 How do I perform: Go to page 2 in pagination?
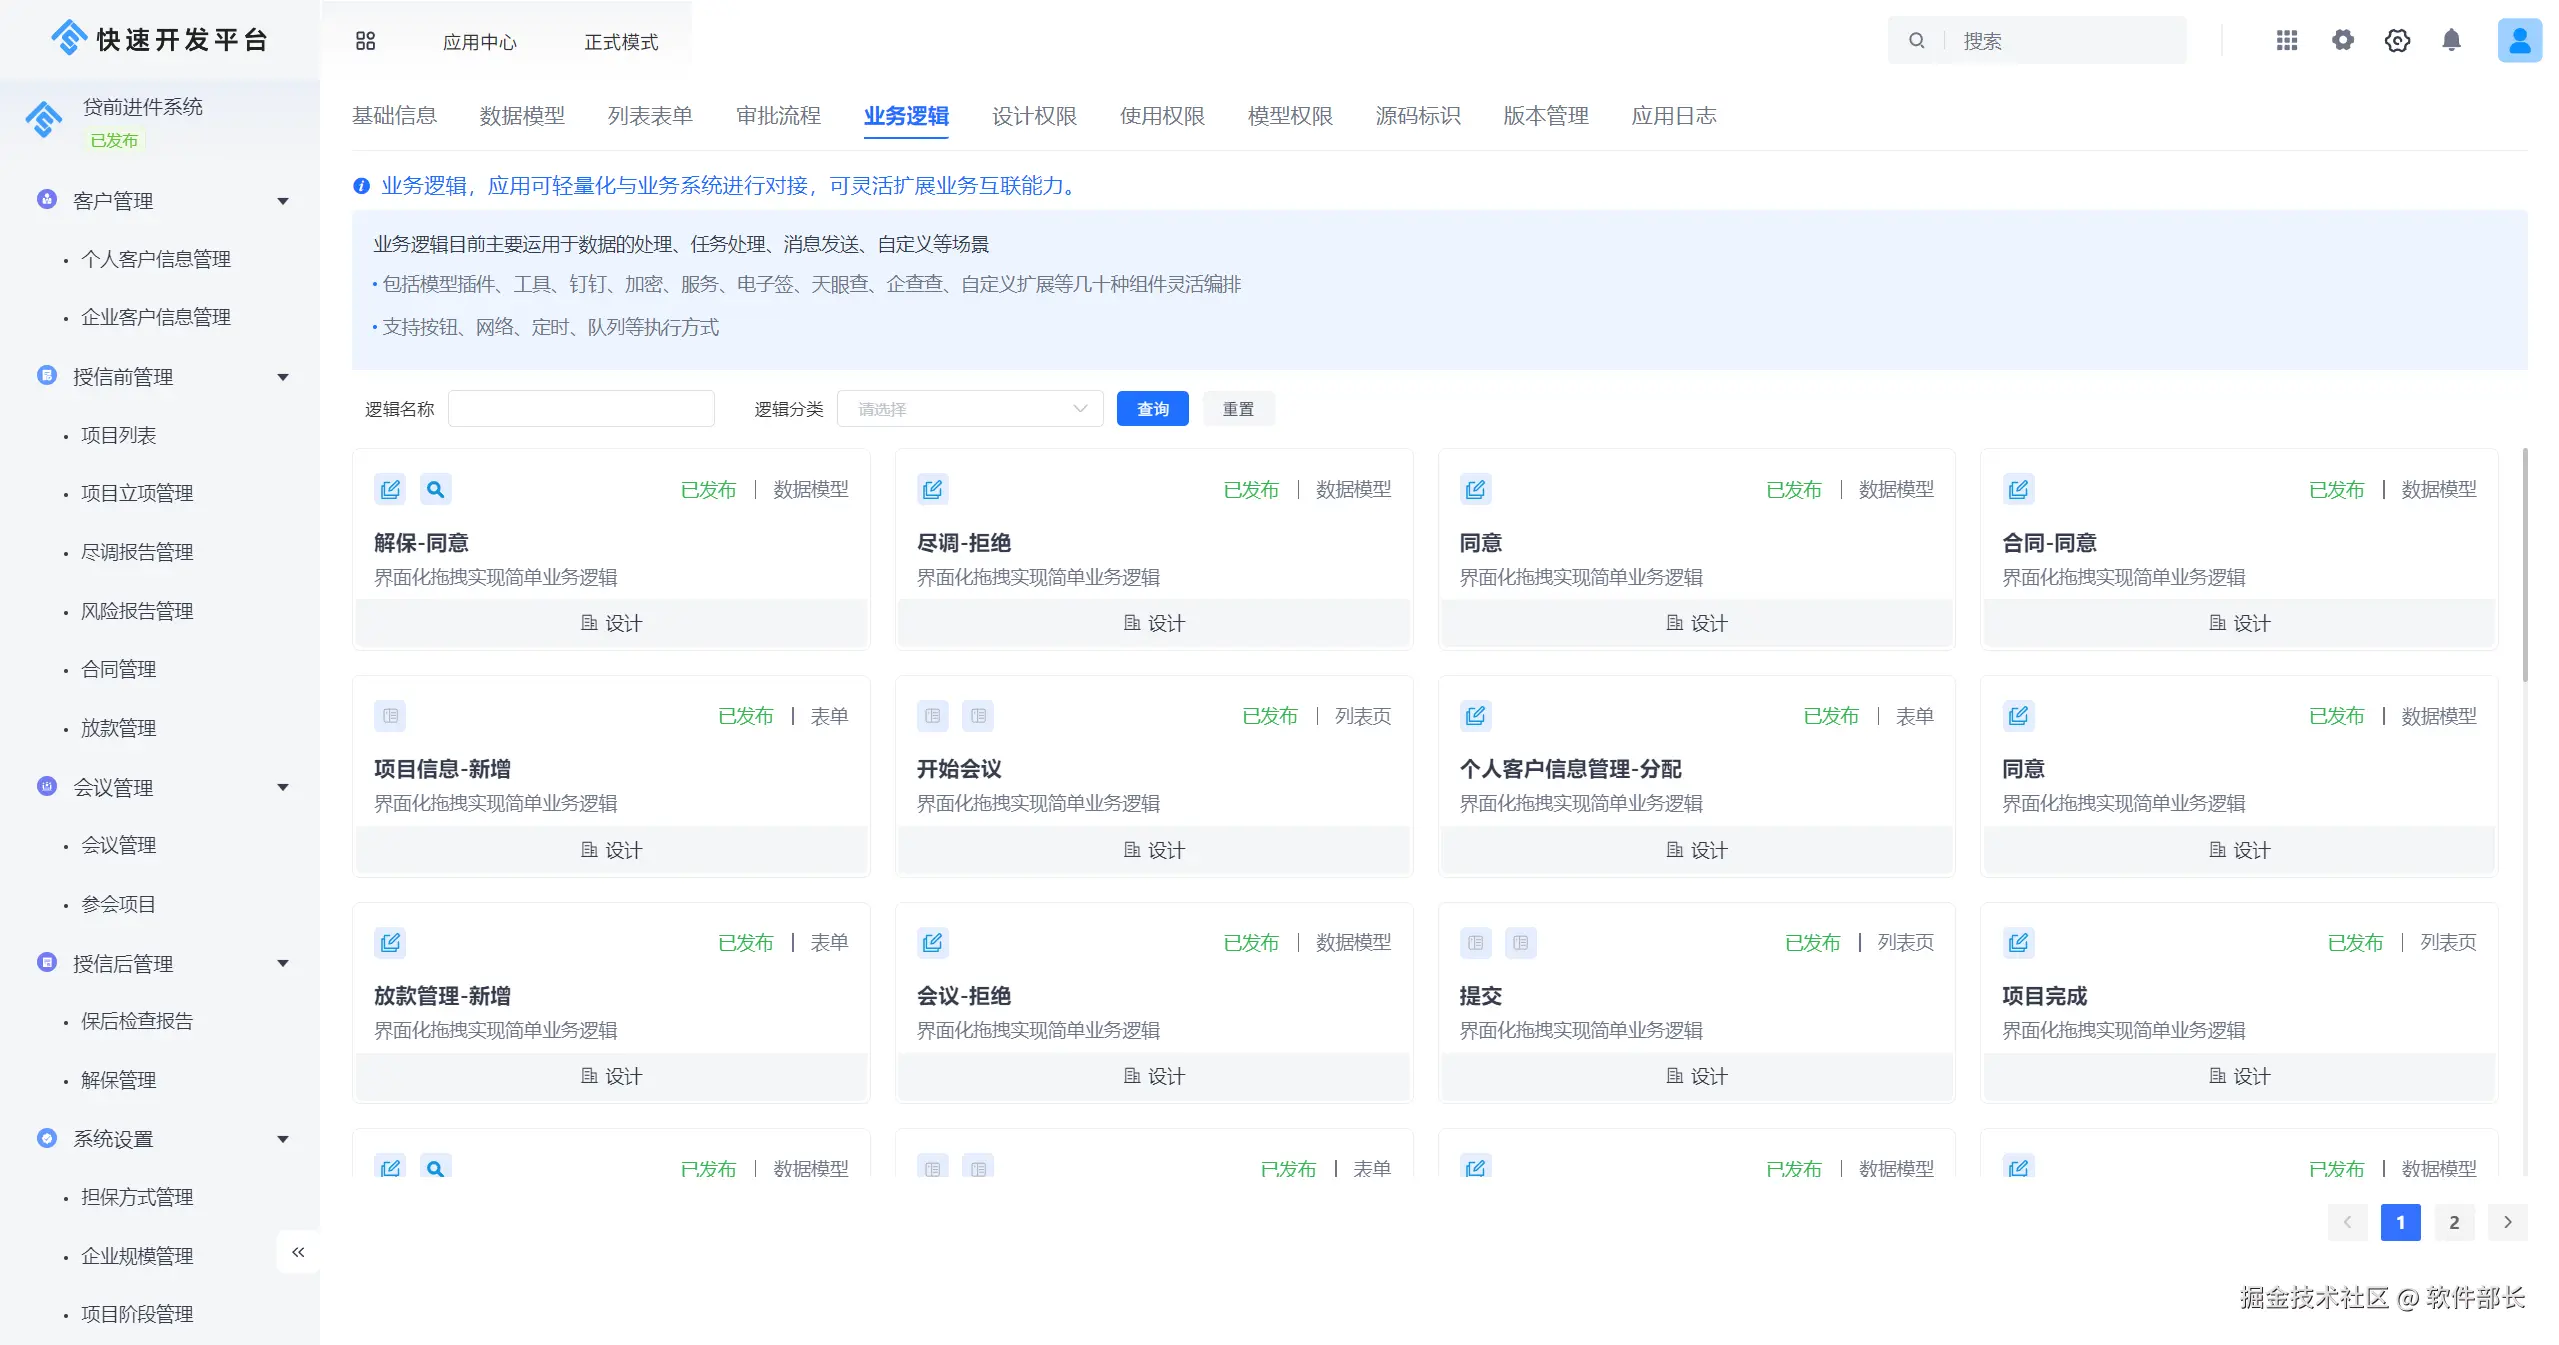(x=2453, y=1222)
